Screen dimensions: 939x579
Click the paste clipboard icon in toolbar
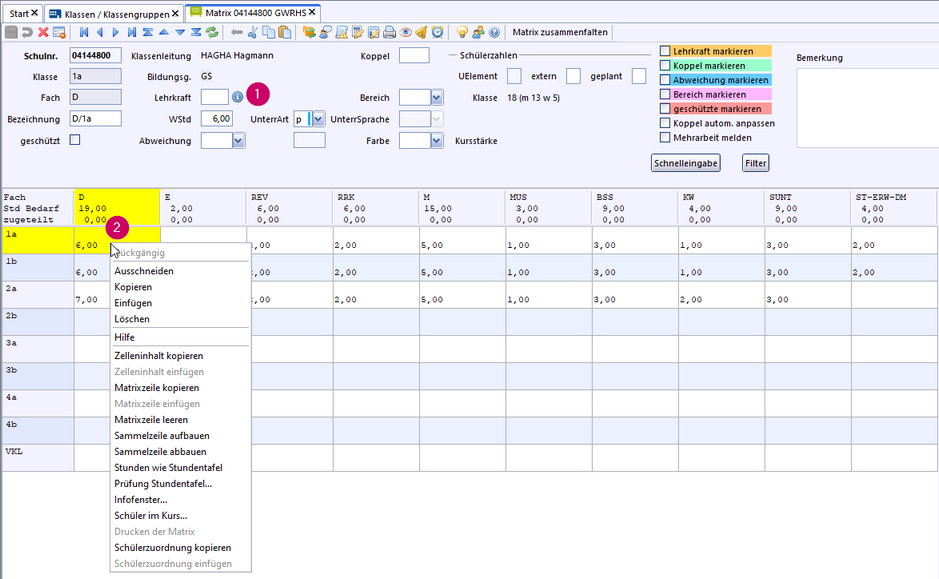click(285, 32)
